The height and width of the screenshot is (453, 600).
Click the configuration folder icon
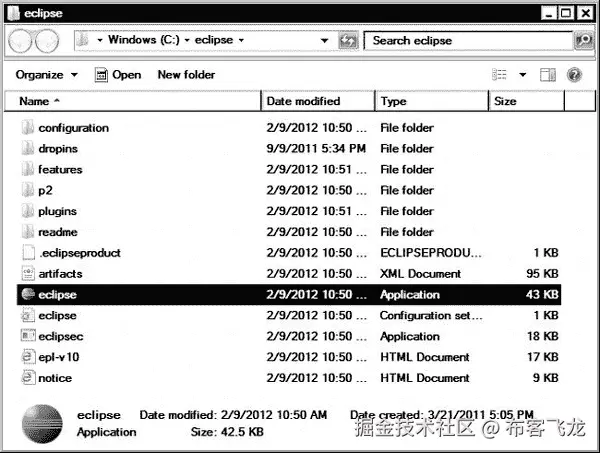28,127
